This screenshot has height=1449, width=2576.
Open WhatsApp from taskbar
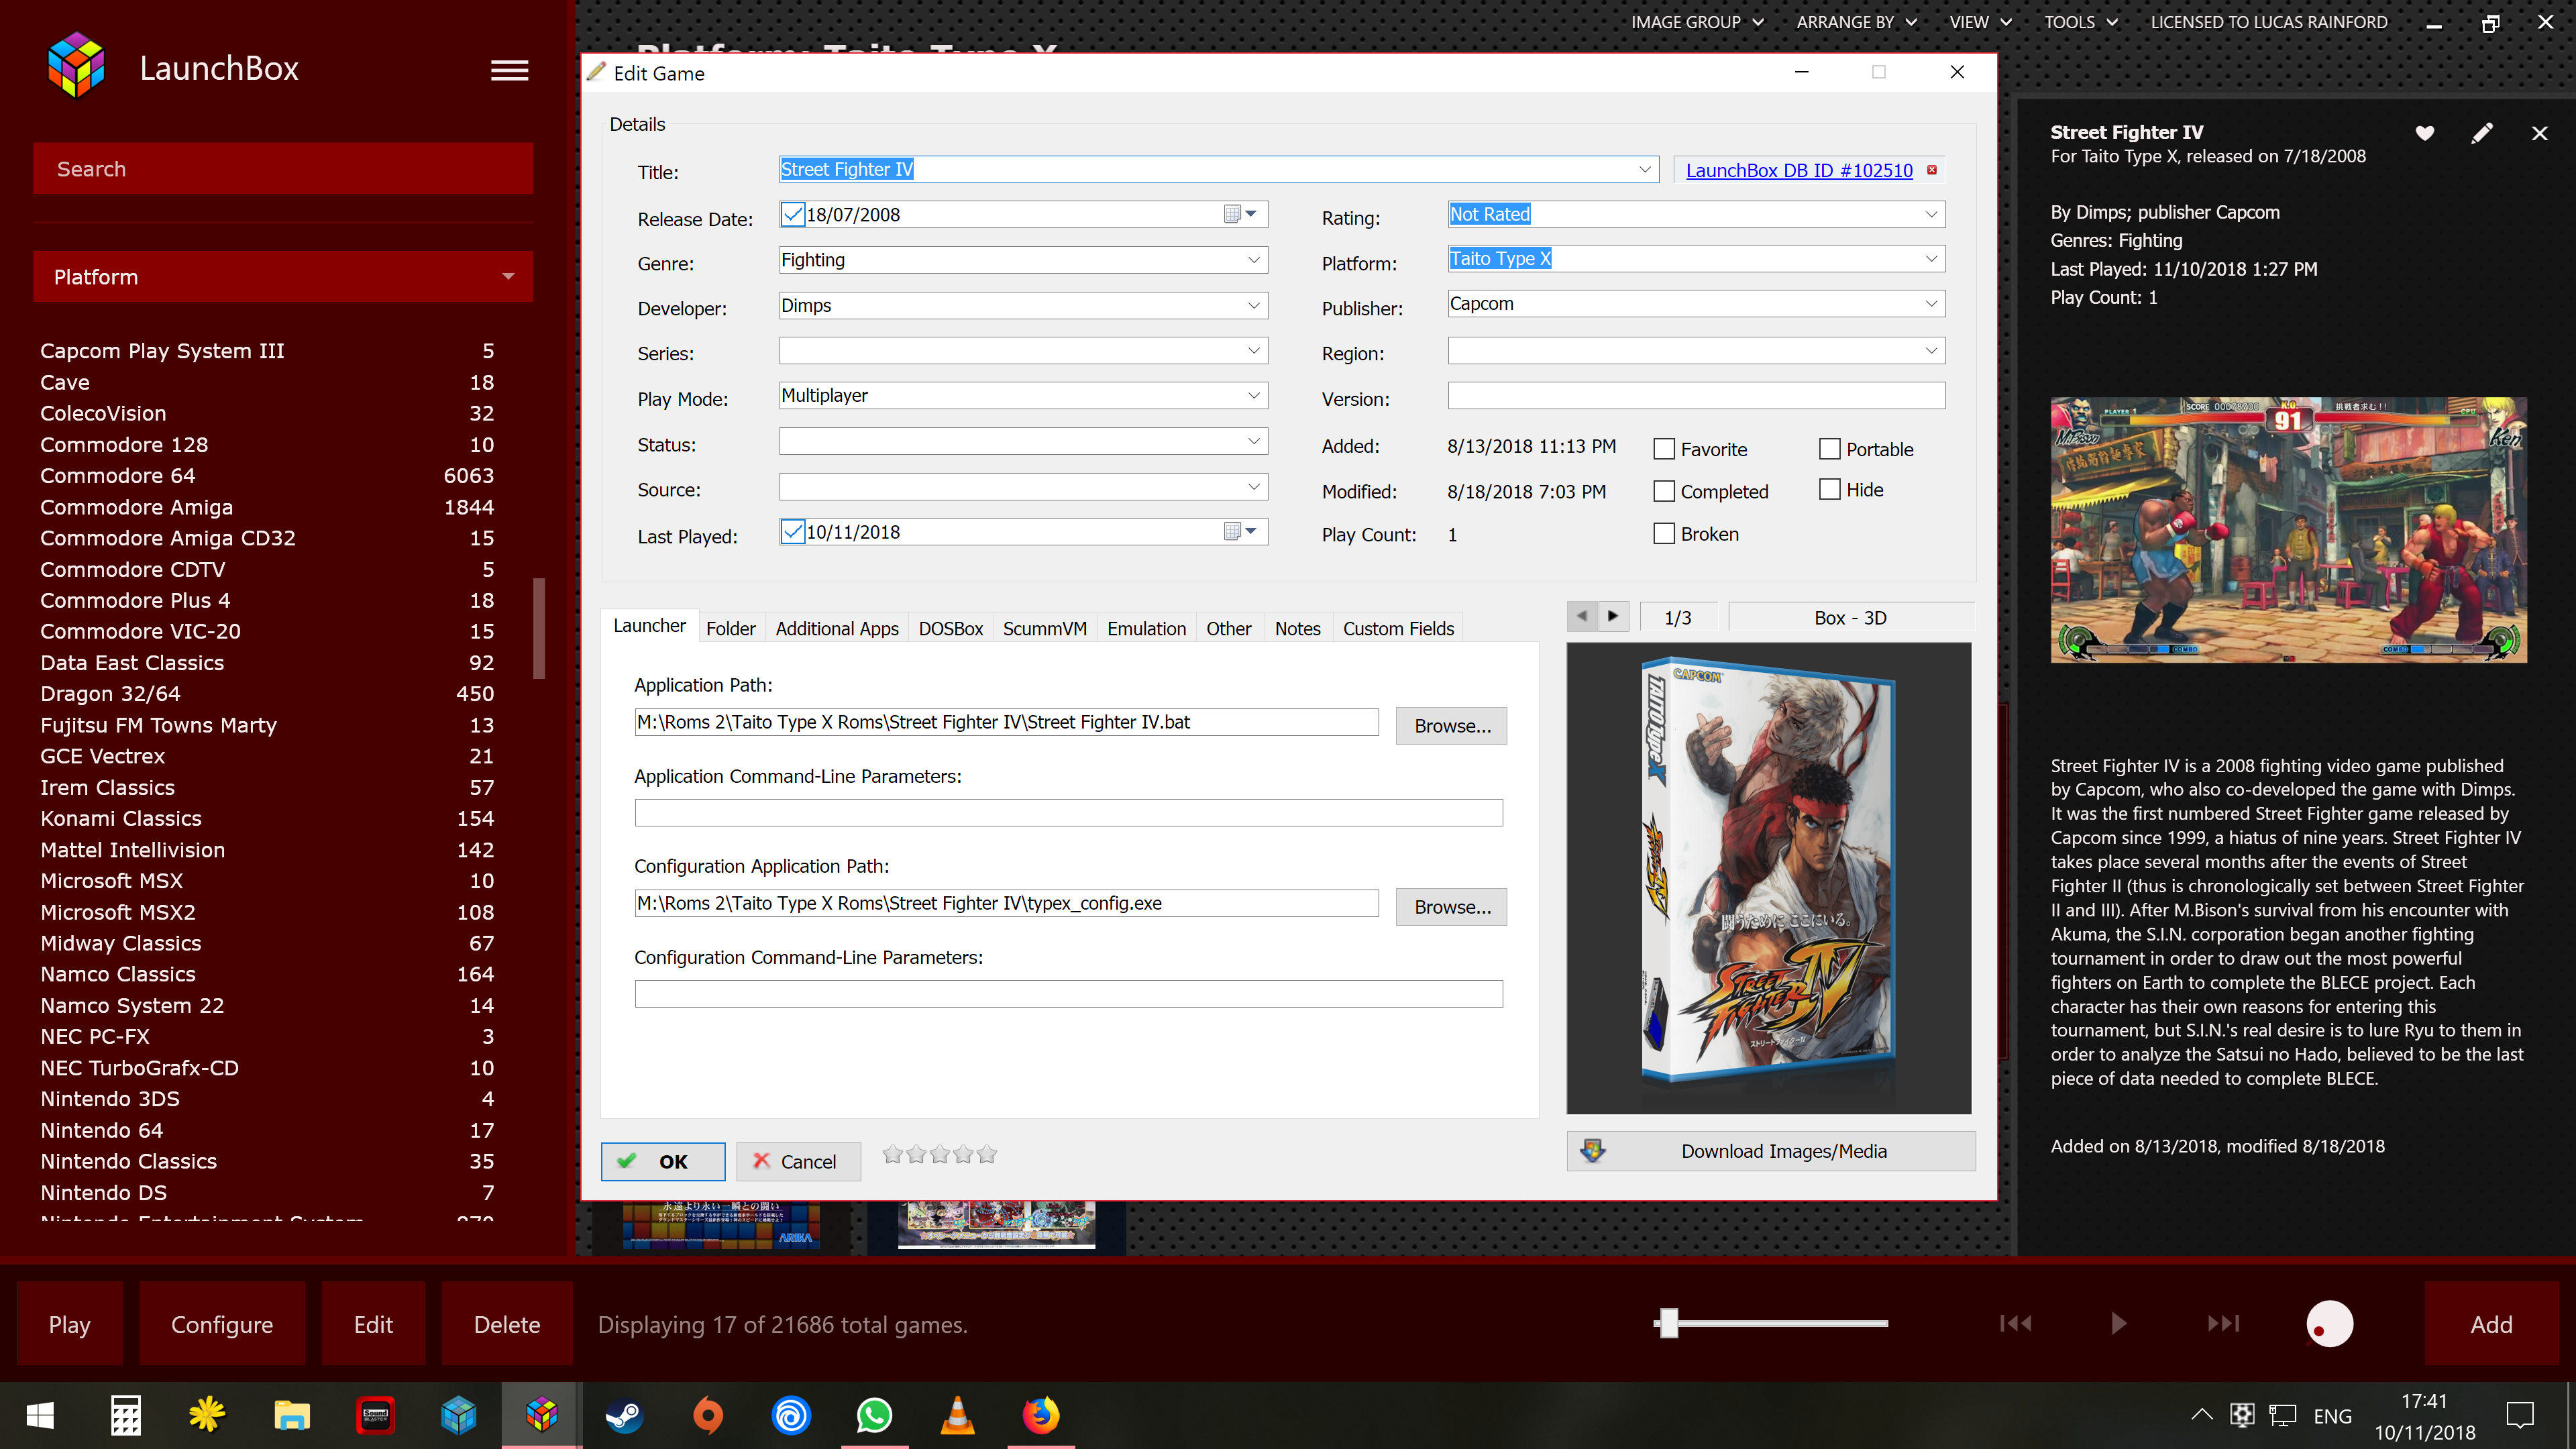[874, 1415]
